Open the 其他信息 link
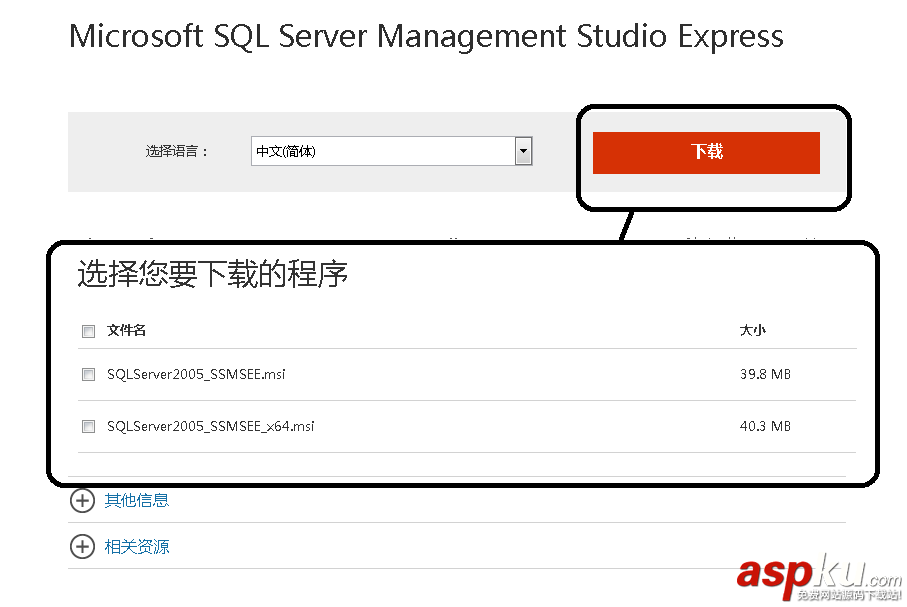The image size is (907, 607). 137,500
